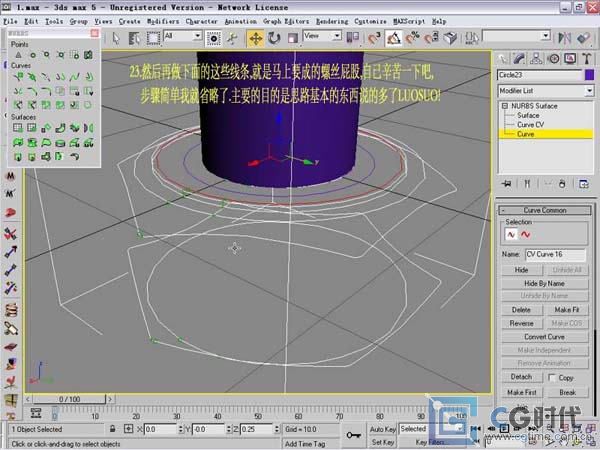
Task: Click the Mirror Selected Objects icon
Action: [564, 38]
